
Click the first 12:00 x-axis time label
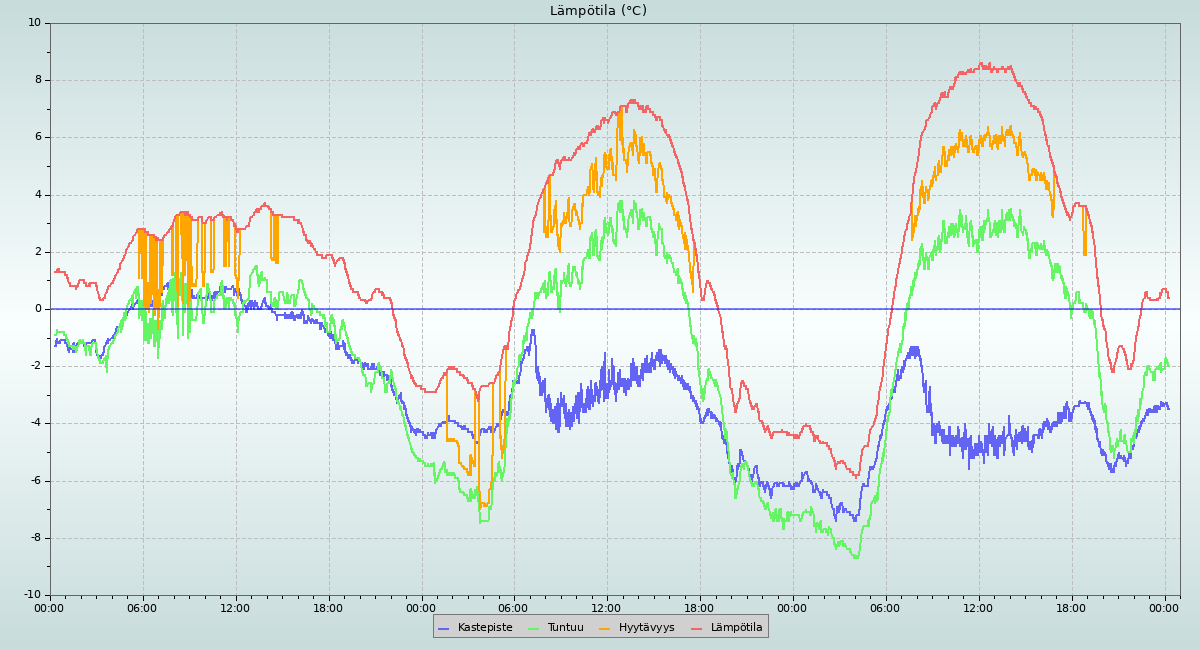[x=235, y=608]
